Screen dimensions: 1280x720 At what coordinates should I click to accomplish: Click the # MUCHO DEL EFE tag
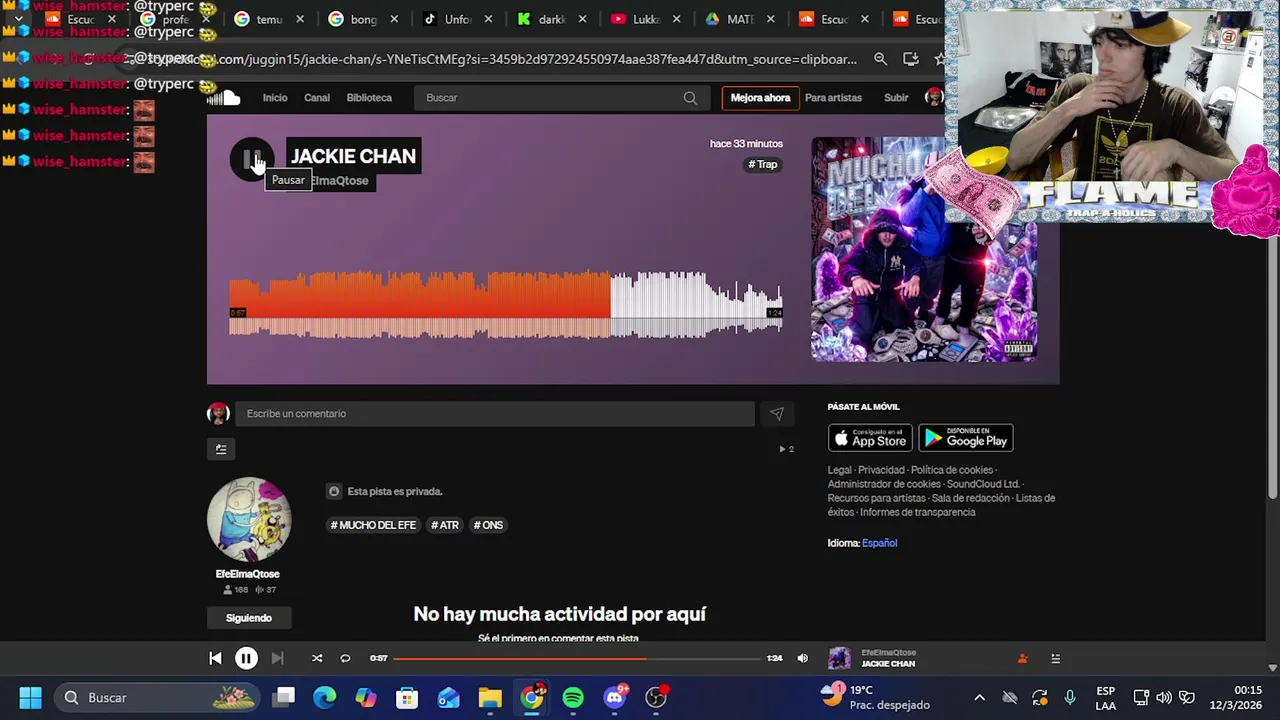[x=373, y=525]
